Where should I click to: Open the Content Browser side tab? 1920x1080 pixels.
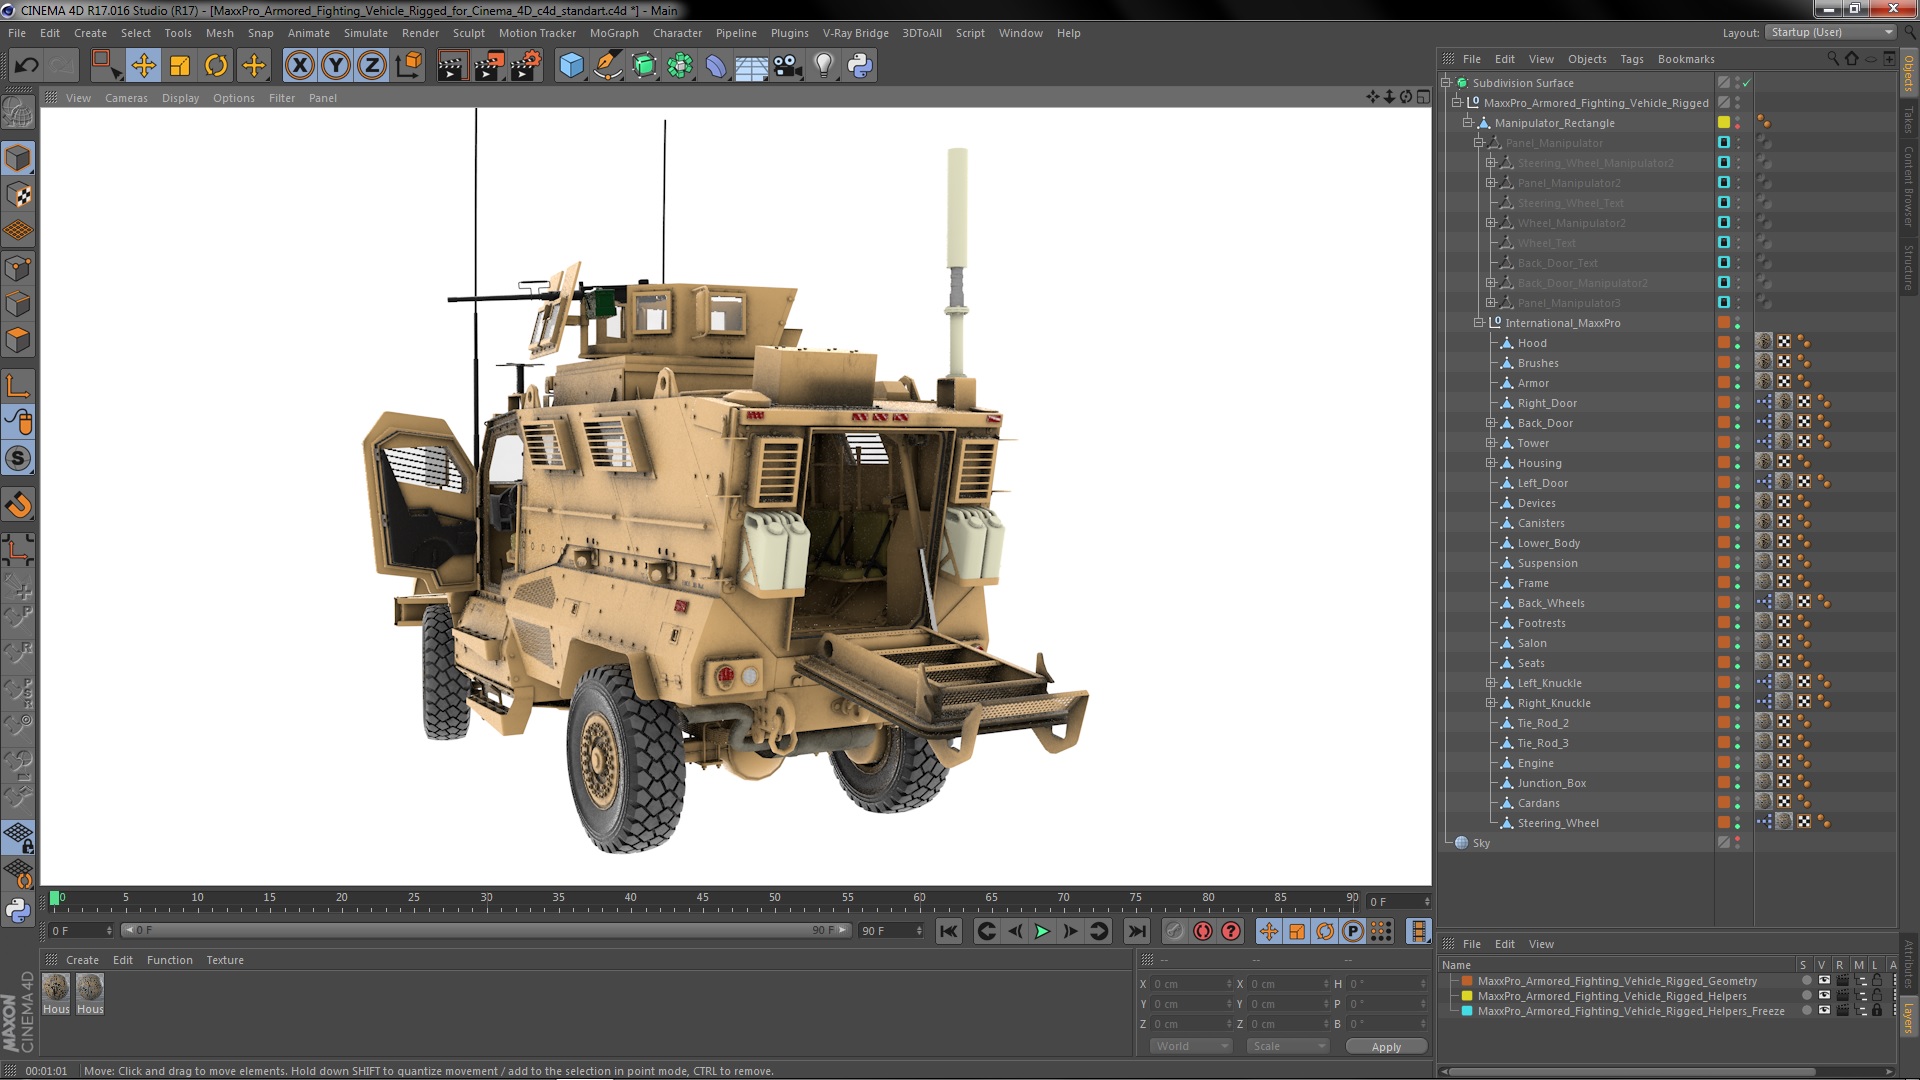[x=1908, y=187]
